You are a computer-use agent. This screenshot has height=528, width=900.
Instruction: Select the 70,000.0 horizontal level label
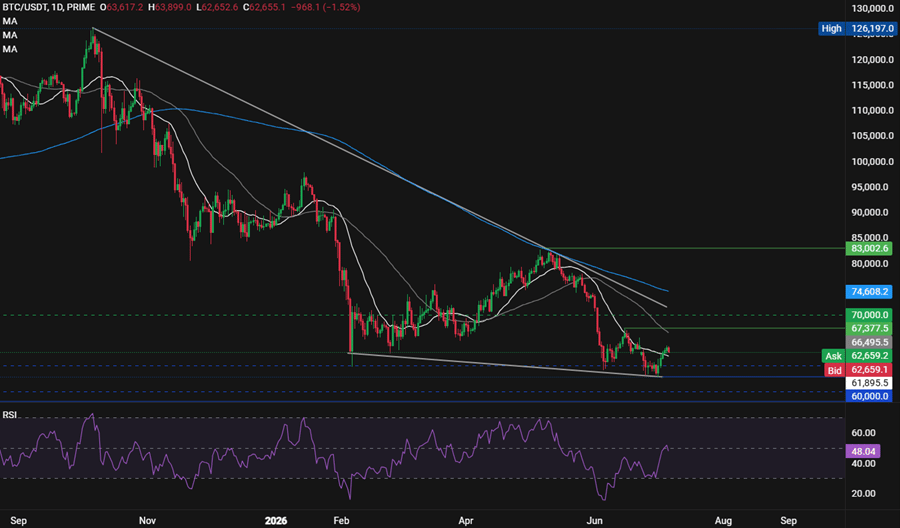(x=870, y=315)
